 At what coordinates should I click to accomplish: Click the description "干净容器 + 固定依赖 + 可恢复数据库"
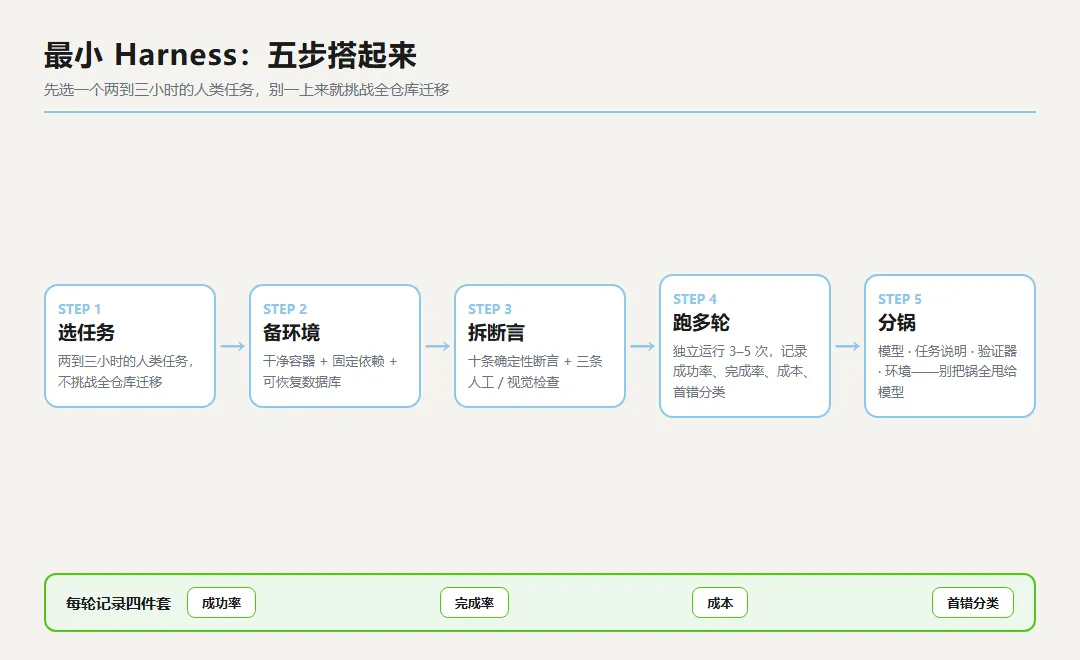point(330,371)
